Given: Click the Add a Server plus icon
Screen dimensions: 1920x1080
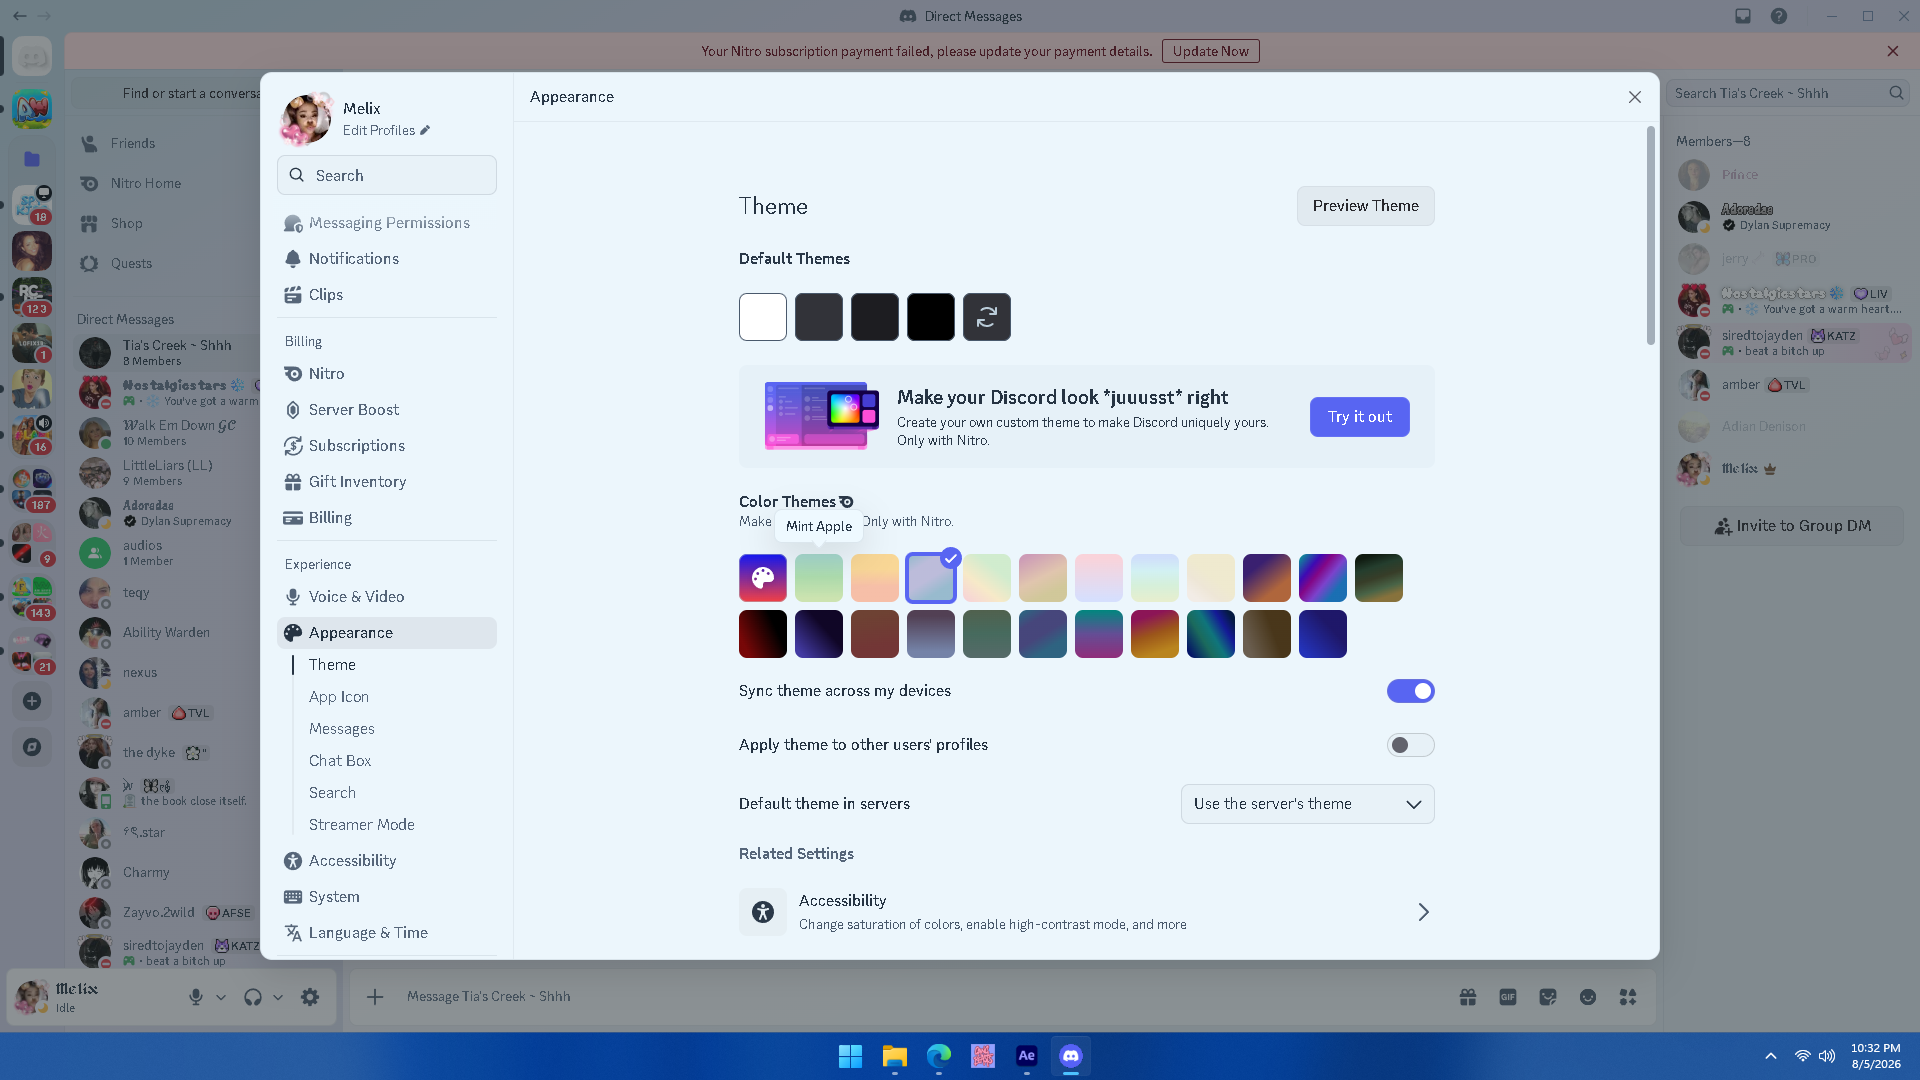Looking at the screenshot, I should tap(32, 701).
